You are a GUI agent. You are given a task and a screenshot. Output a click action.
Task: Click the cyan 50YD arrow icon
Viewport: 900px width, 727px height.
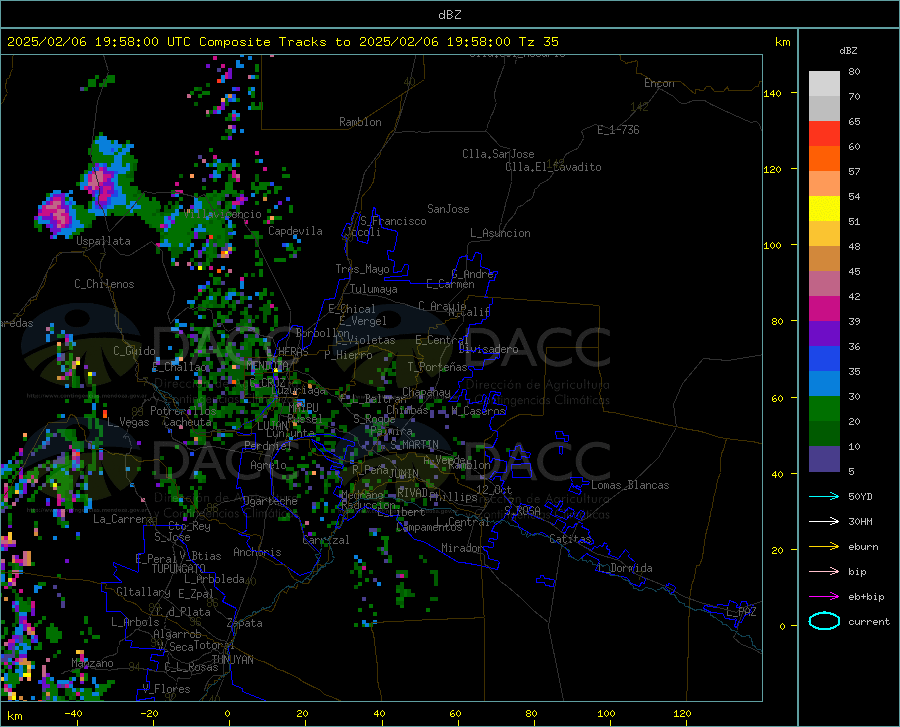pyautogui.click(x=824, y=496)
